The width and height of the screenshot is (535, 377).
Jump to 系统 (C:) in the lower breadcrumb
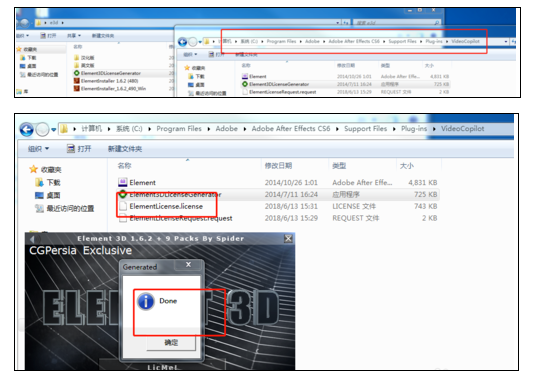(x=129, y=129)
